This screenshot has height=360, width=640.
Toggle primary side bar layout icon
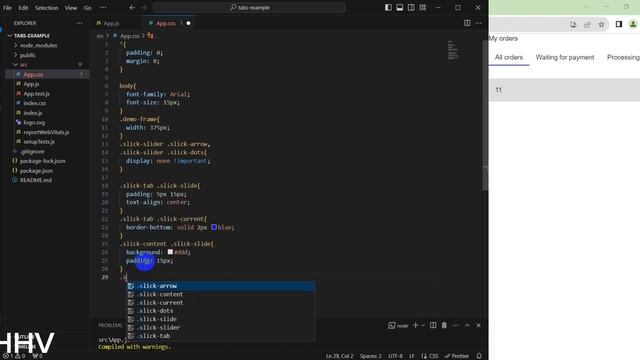pyautogui.click(x=388, y=7)
